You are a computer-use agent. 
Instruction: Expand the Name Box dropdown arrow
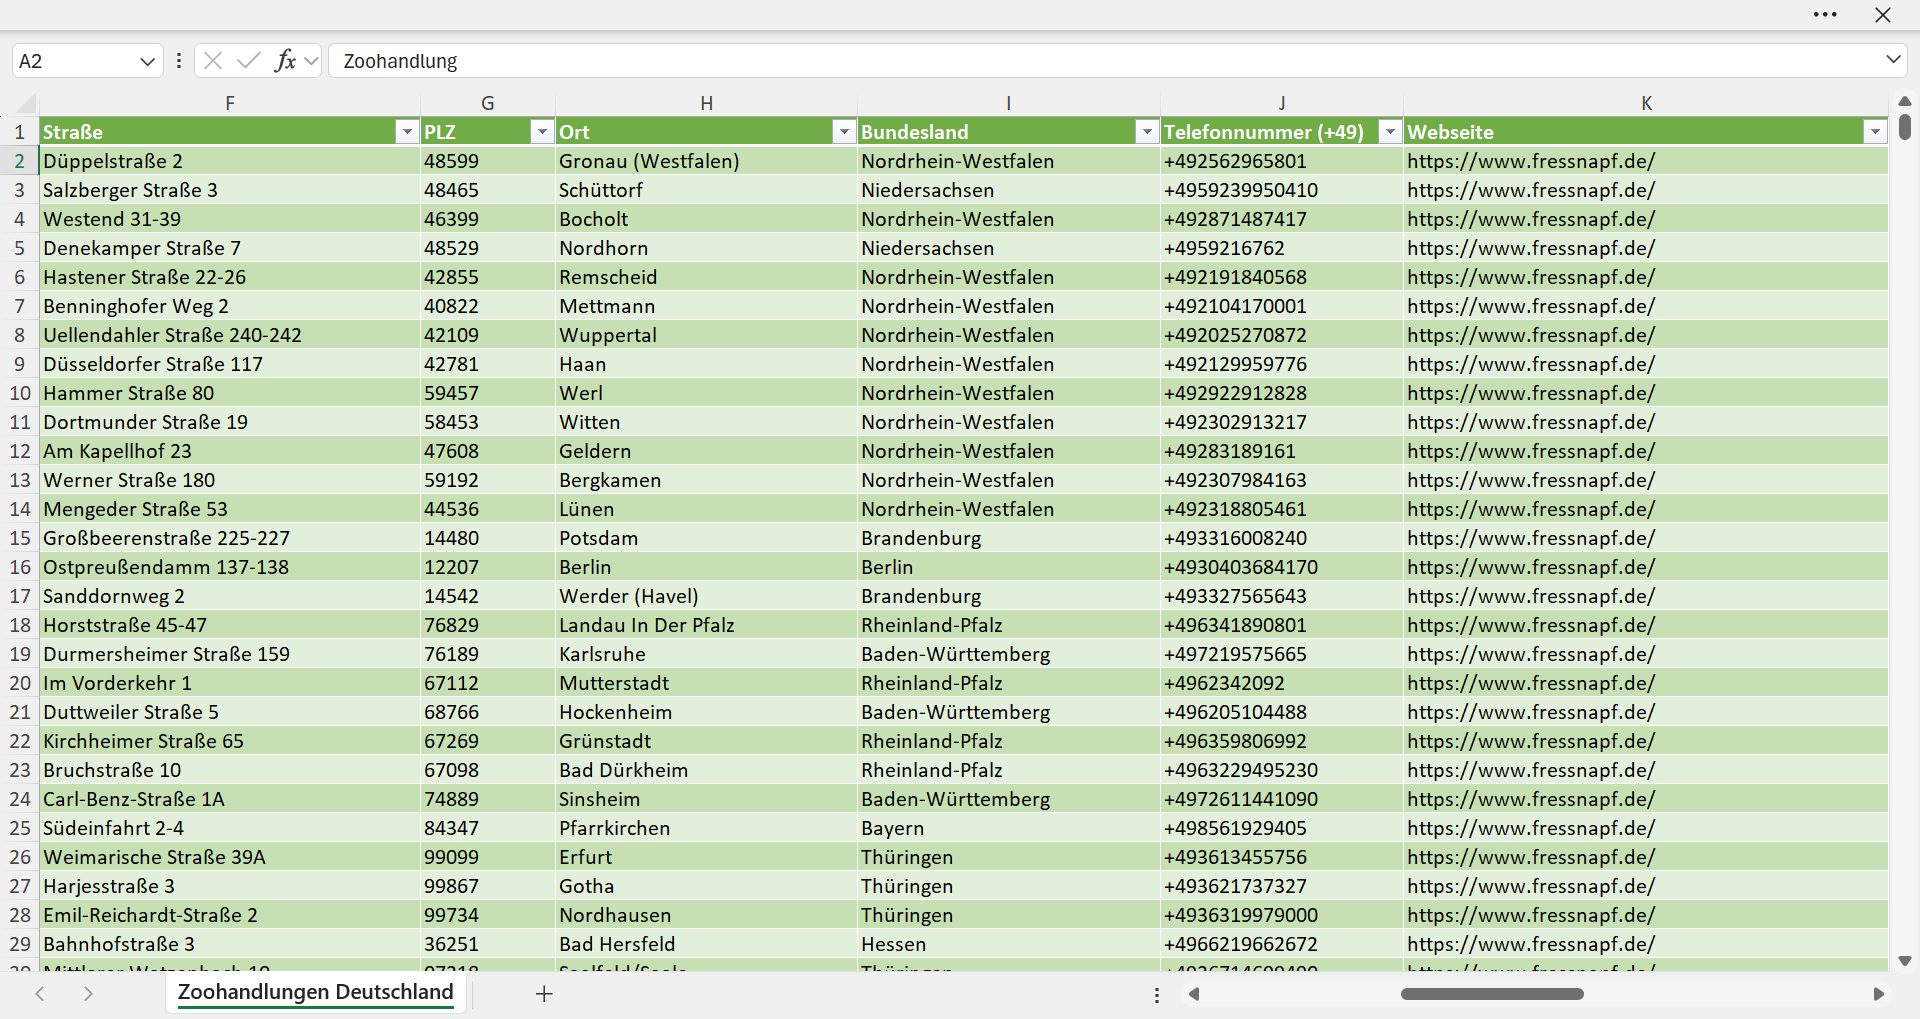148,61
